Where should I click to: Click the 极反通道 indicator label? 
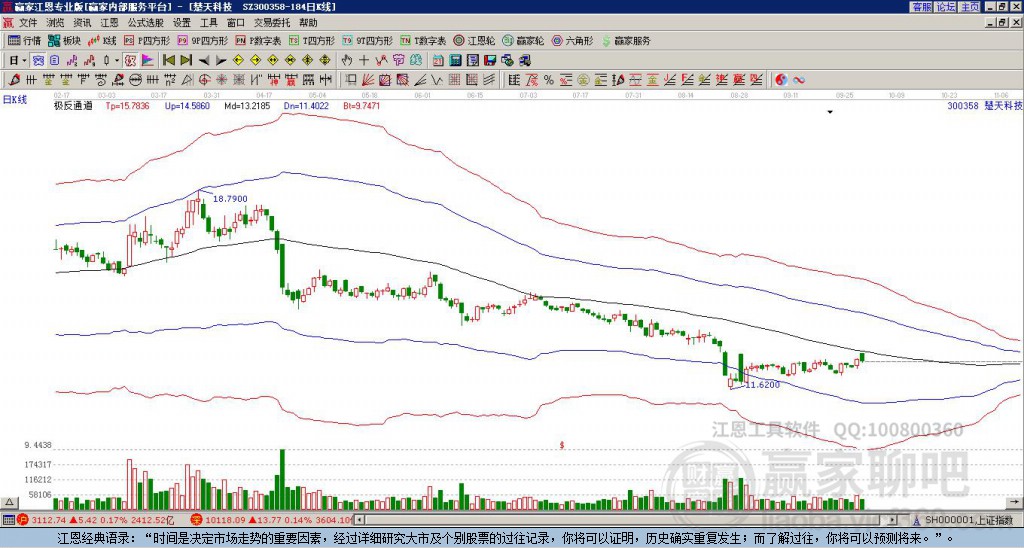point(72,105)
